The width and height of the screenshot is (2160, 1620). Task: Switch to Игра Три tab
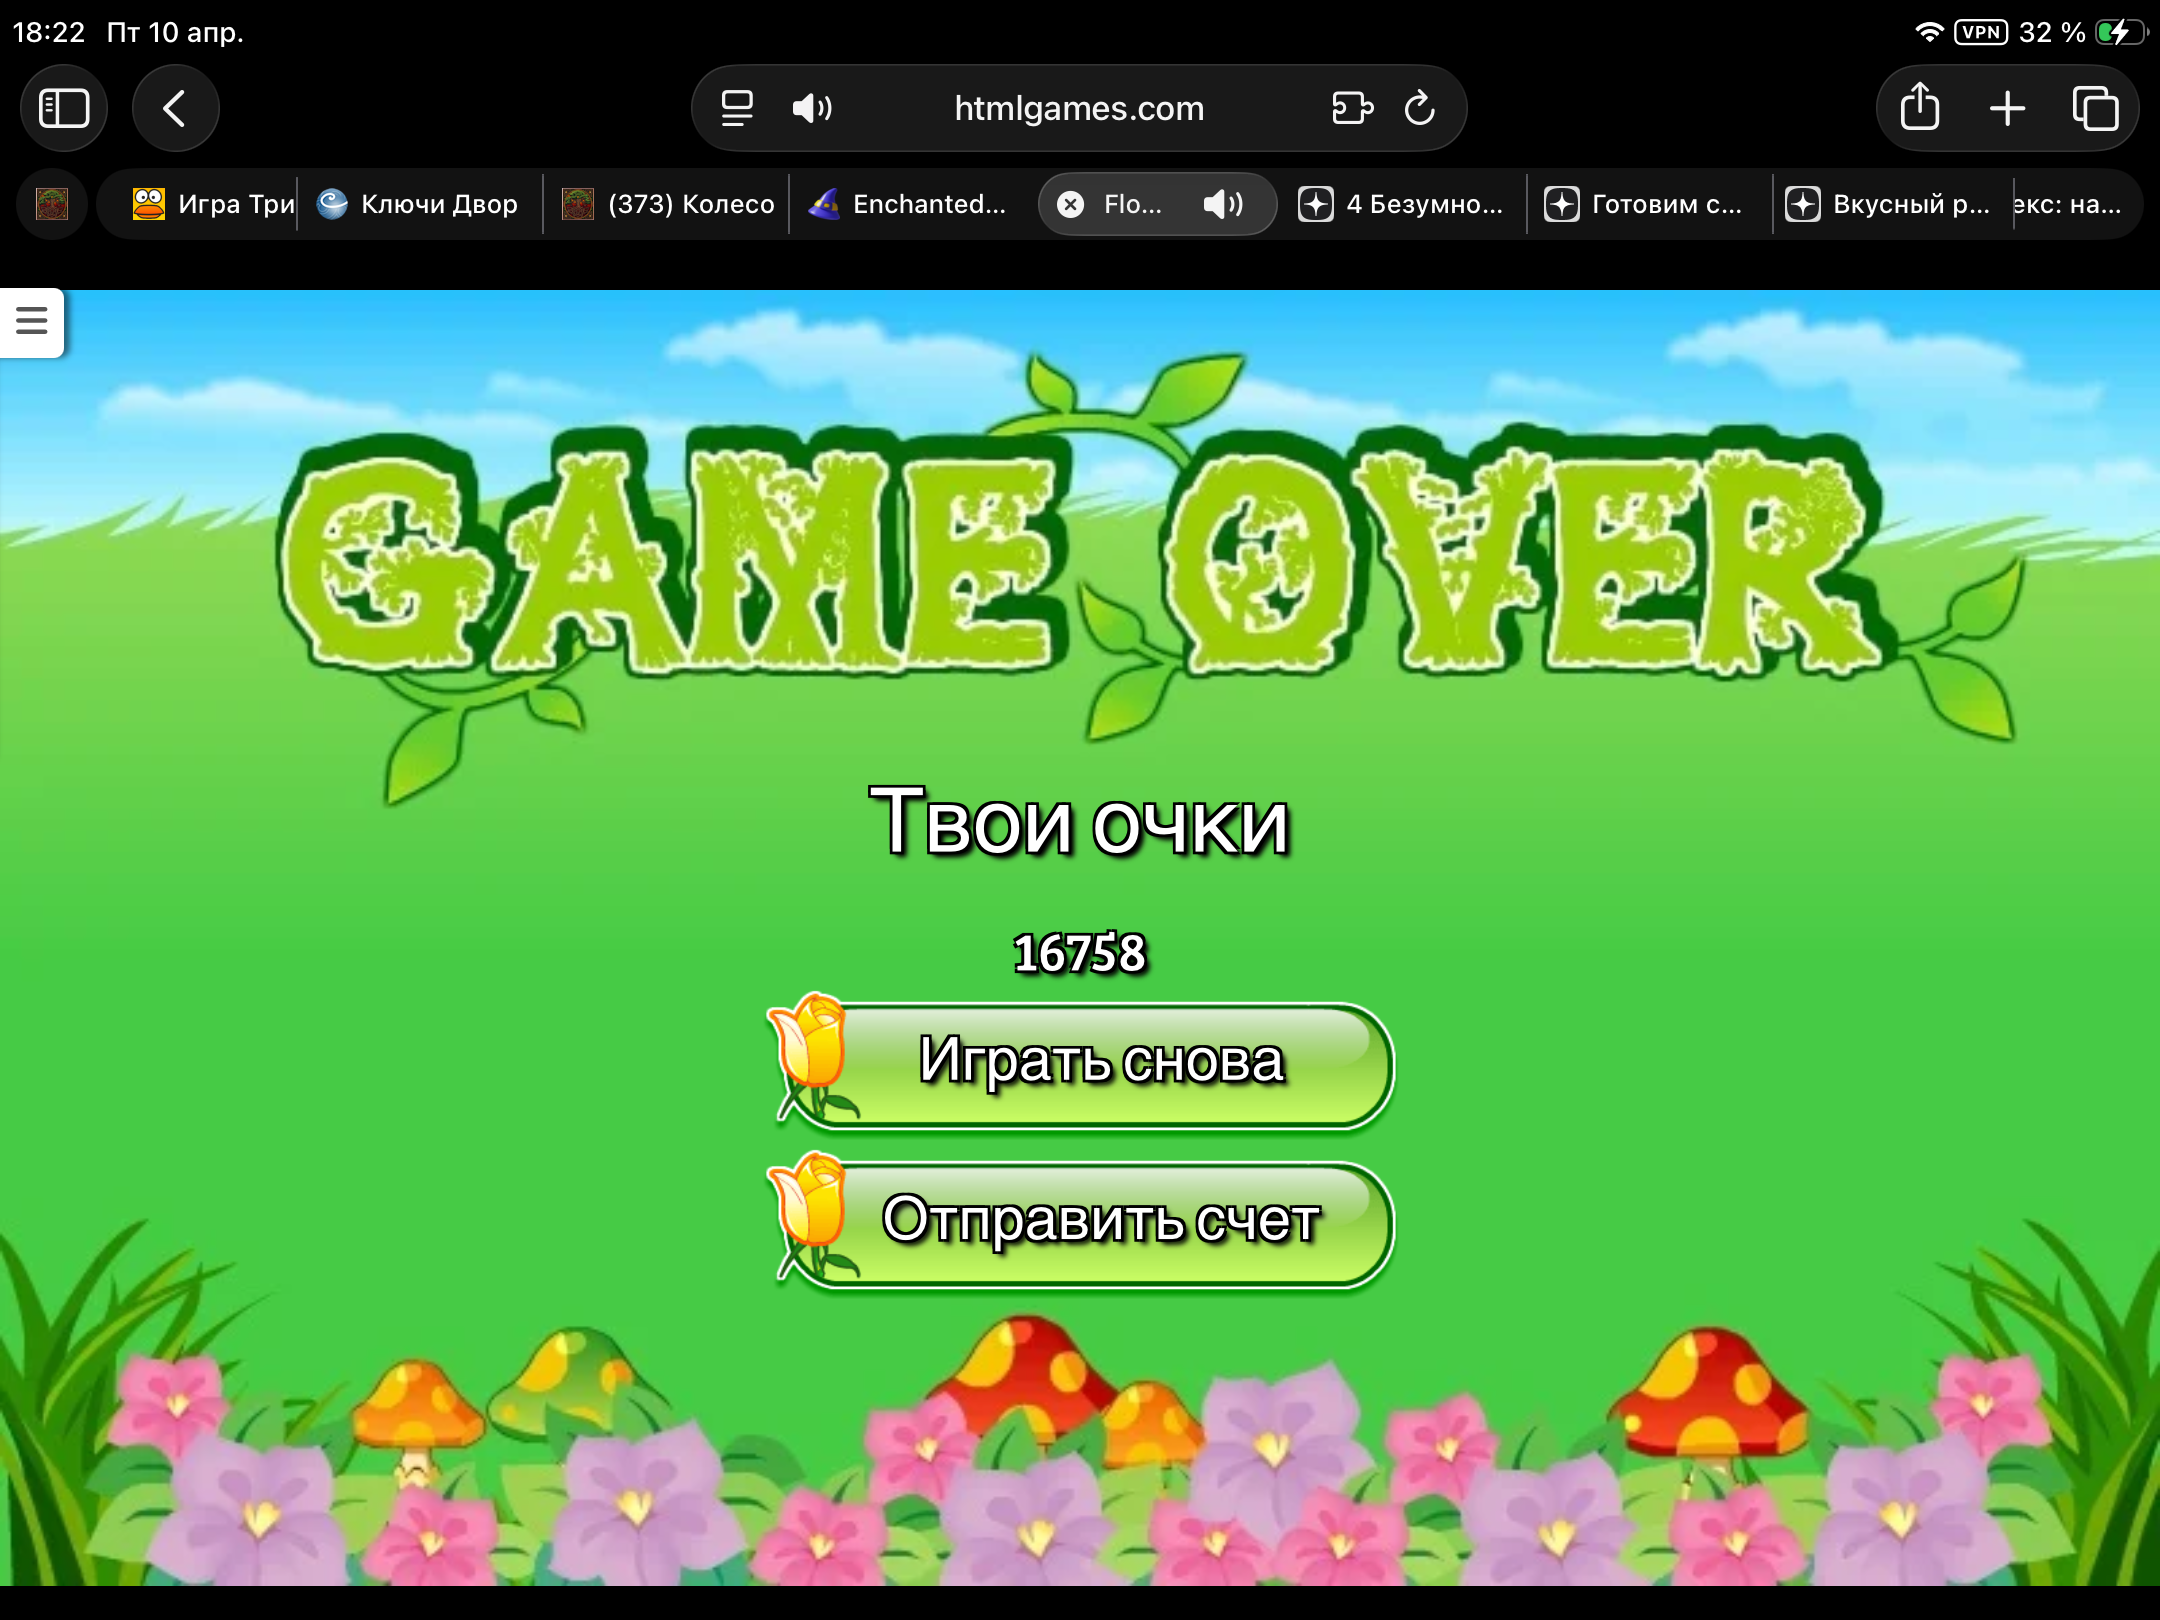click(x=213, y=204)
